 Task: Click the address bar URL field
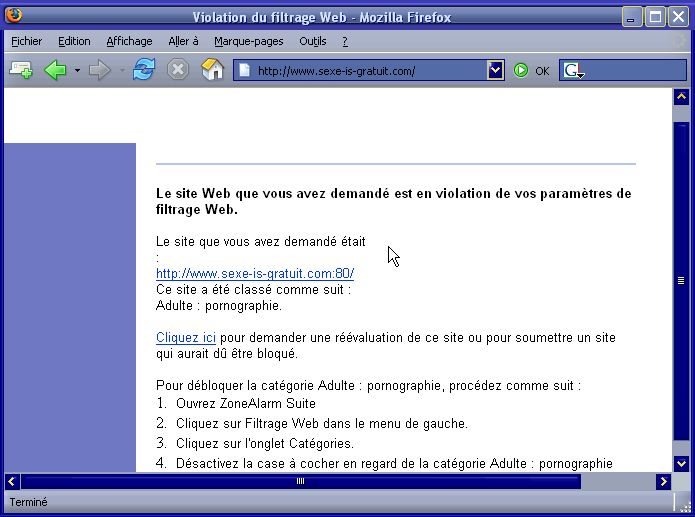370,71
